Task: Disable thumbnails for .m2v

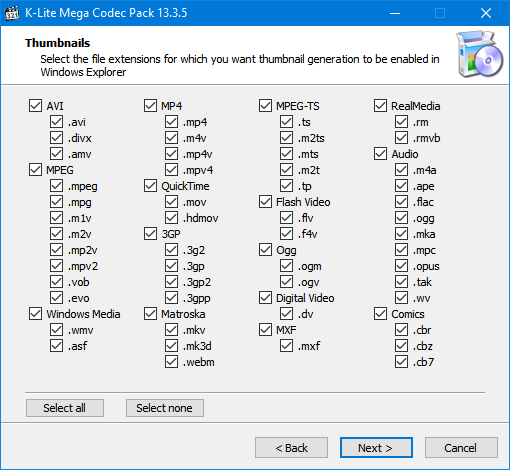Action: tap(56, 234)
